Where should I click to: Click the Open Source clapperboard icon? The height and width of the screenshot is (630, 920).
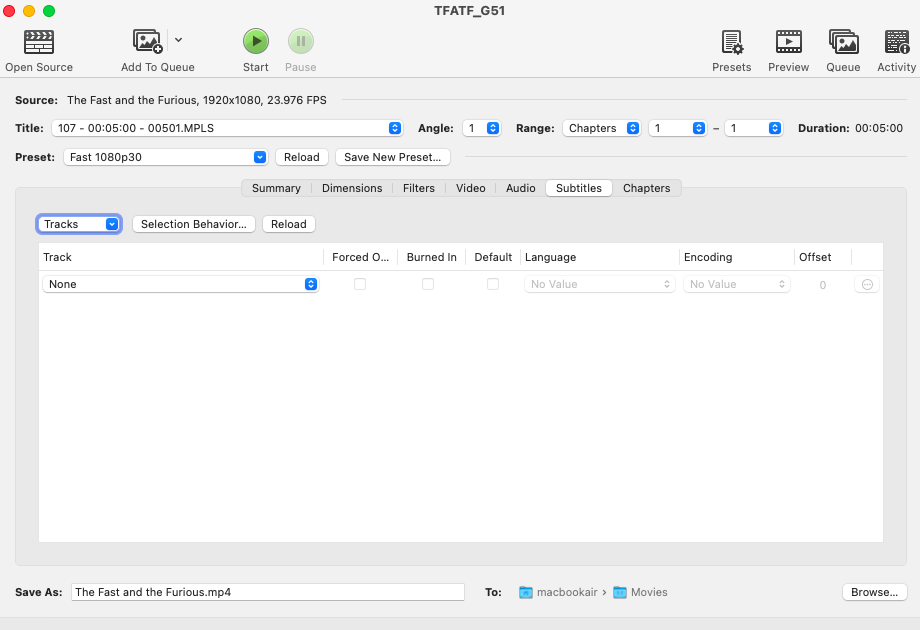click(x=39, y=42)
